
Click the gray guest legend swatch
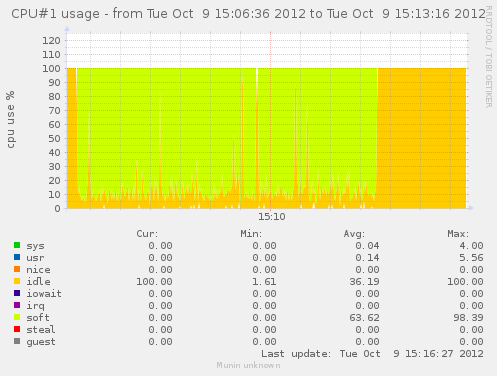pos(17,341)
